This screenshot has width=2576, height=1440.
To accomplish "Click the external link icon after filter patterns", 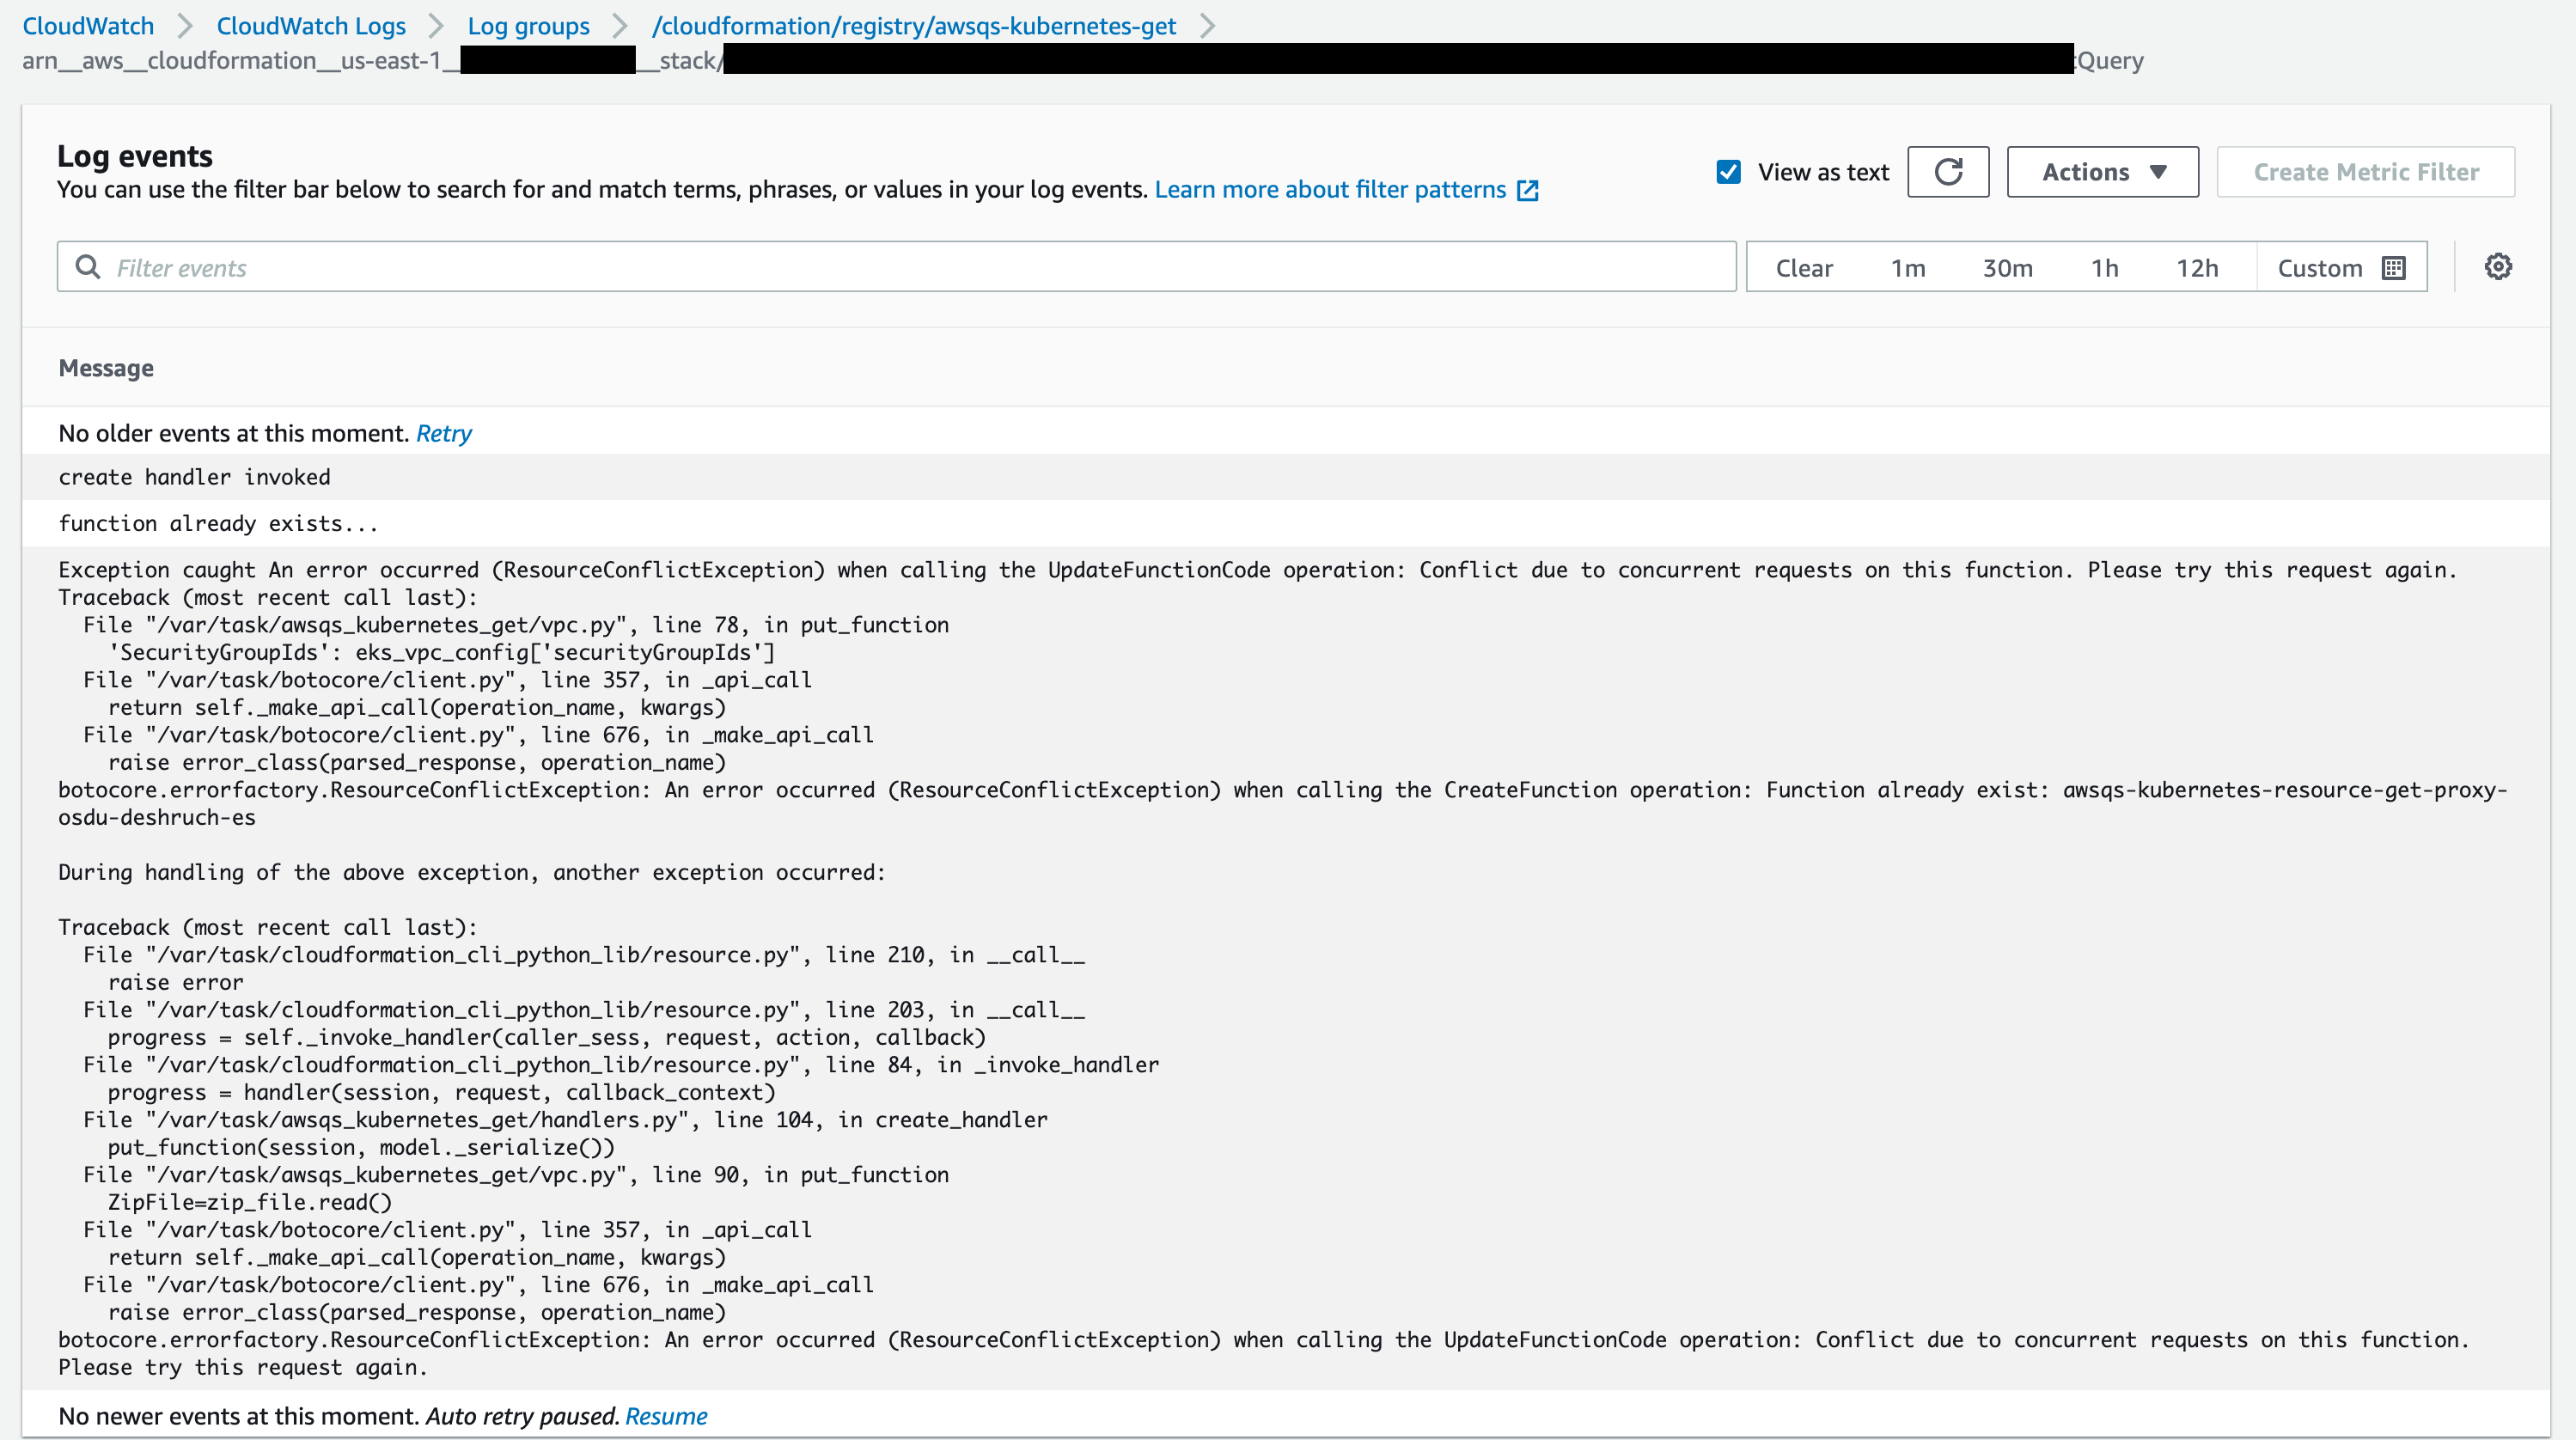I will click(1527, 190).
